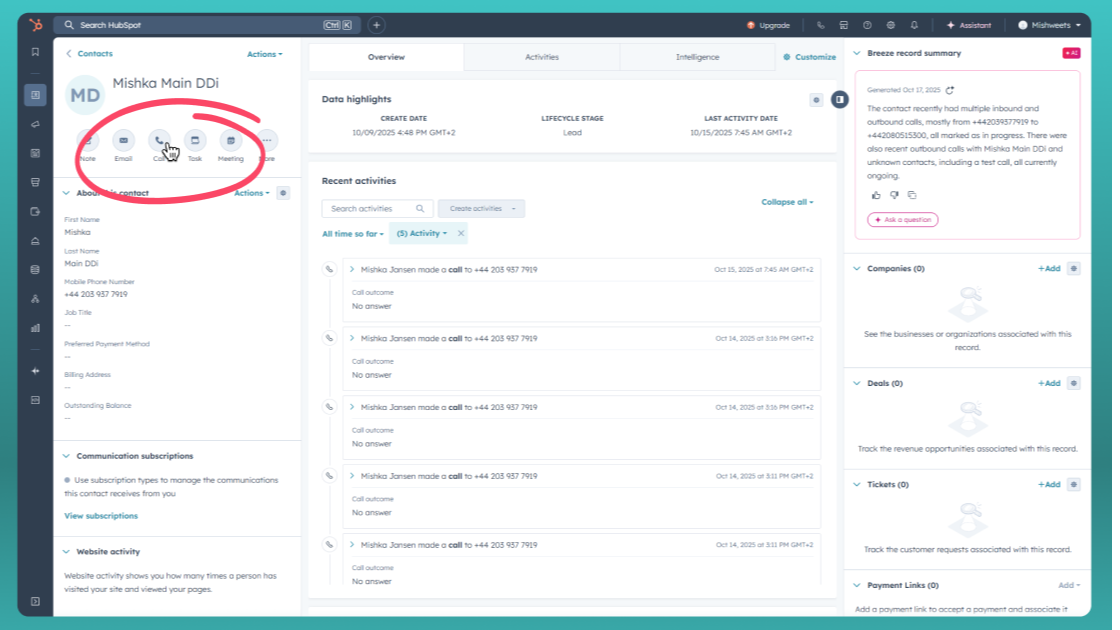
Task: Open the Mishweets account menu
Action: coord(1048,25)
